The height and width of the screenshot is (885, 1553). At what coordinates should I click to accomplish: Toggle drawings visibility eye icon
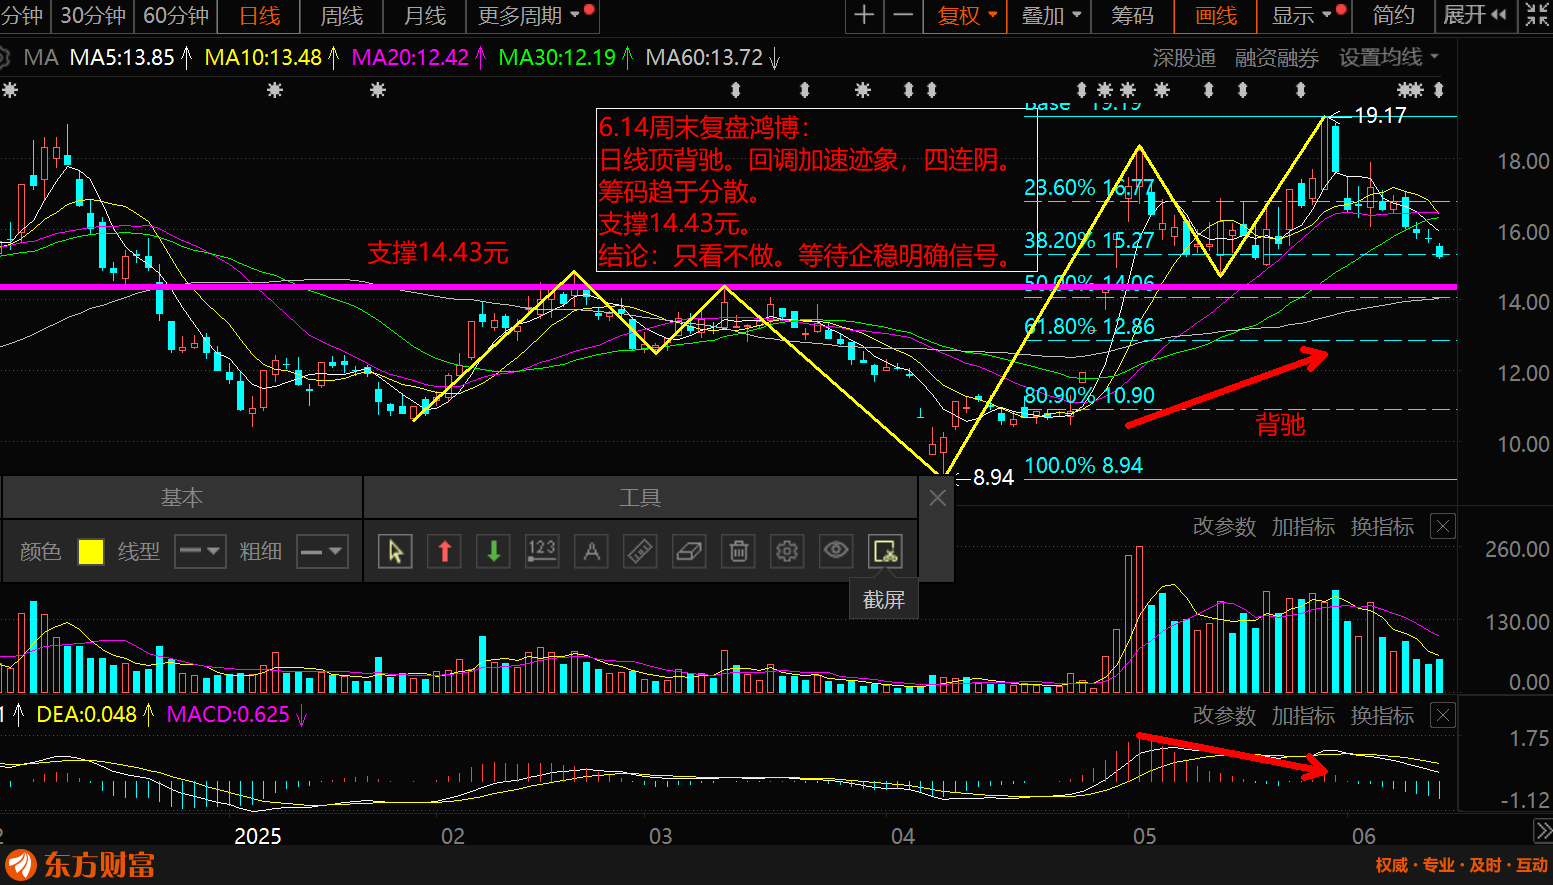pos(836,551)
